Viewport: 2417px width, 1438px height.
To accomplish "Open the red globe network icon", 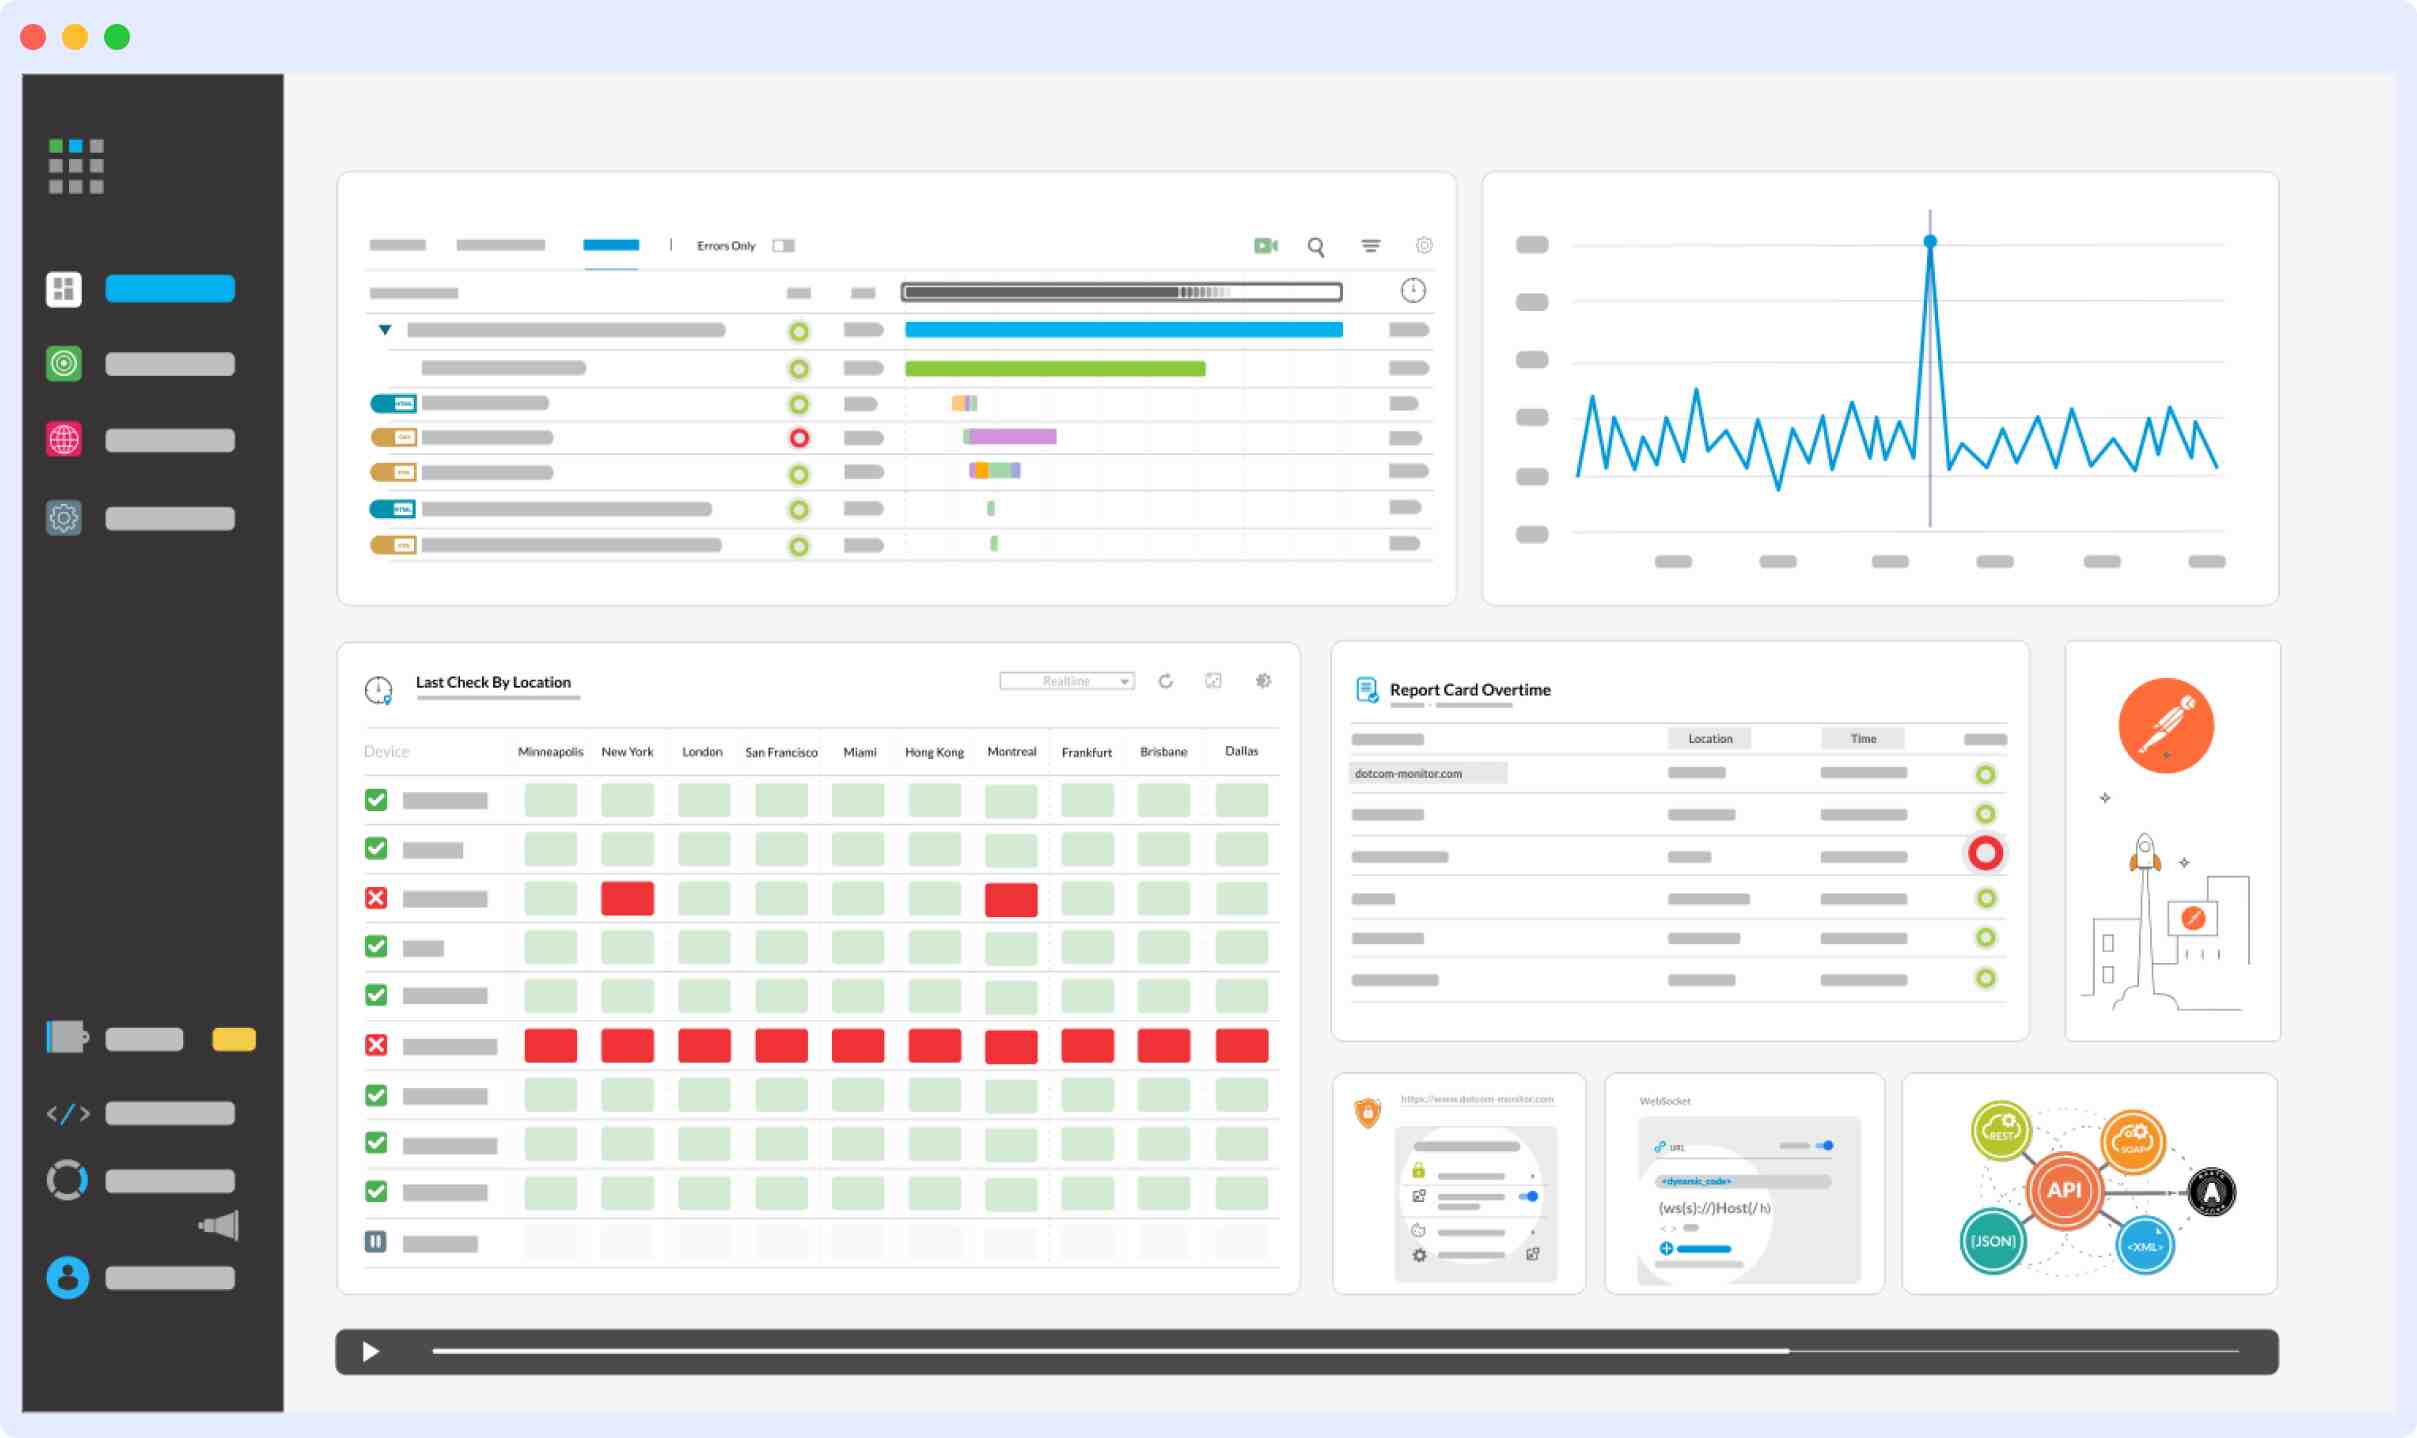I will click(64, 439).
